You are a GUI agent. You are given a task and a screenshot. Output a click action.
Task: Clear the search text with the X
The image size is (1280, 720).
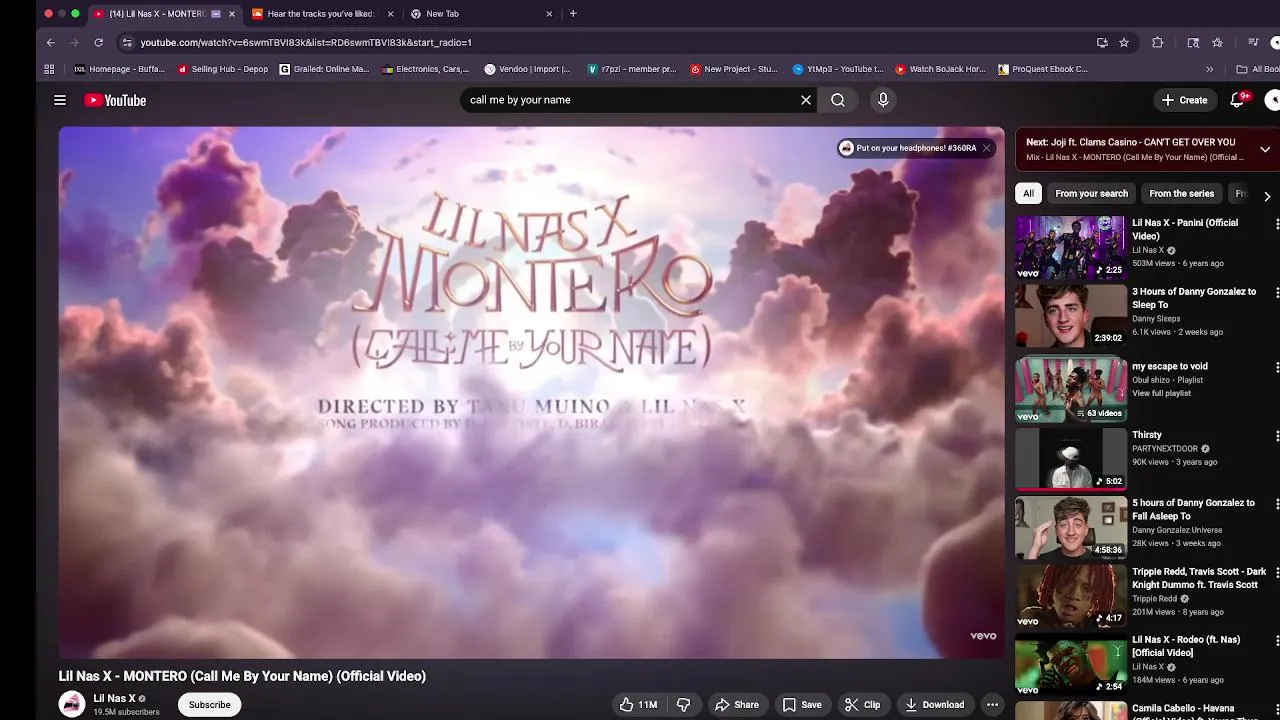pyautogui.click(x=806, y=100)
